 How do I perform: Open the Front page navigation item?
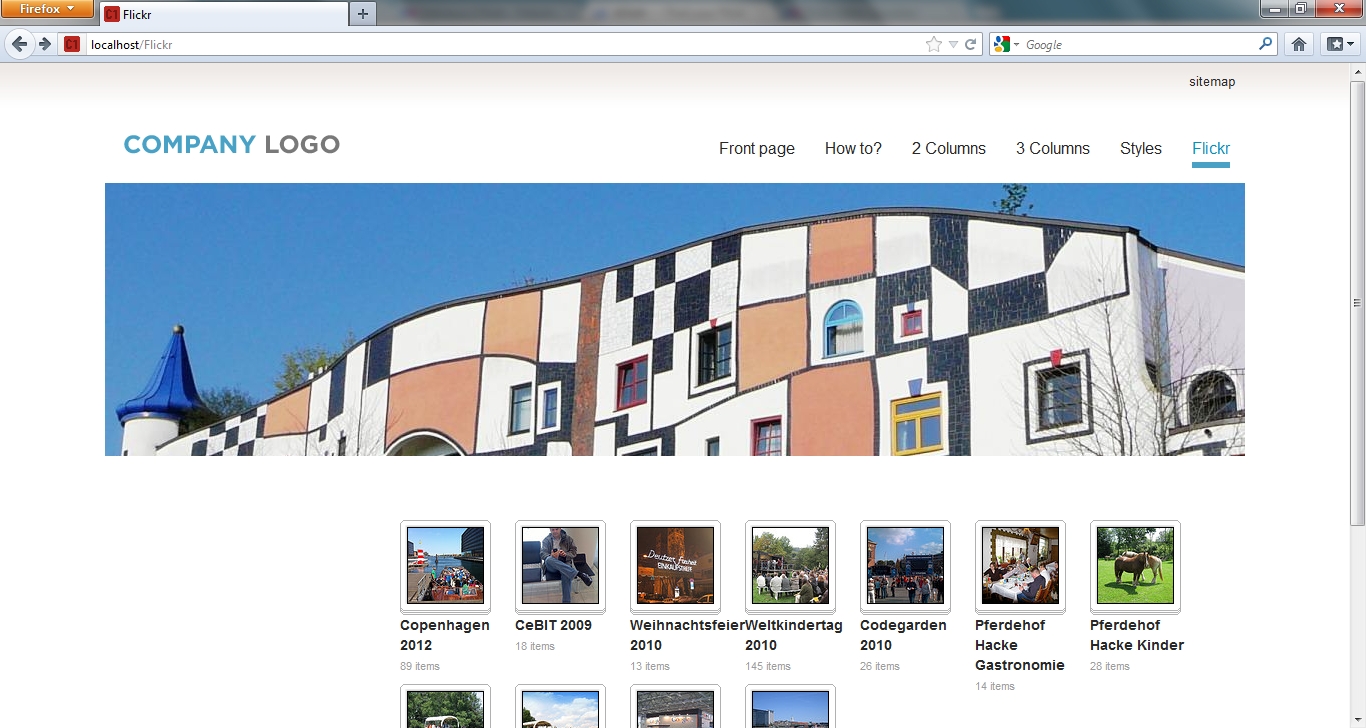(x=756, y=149)
